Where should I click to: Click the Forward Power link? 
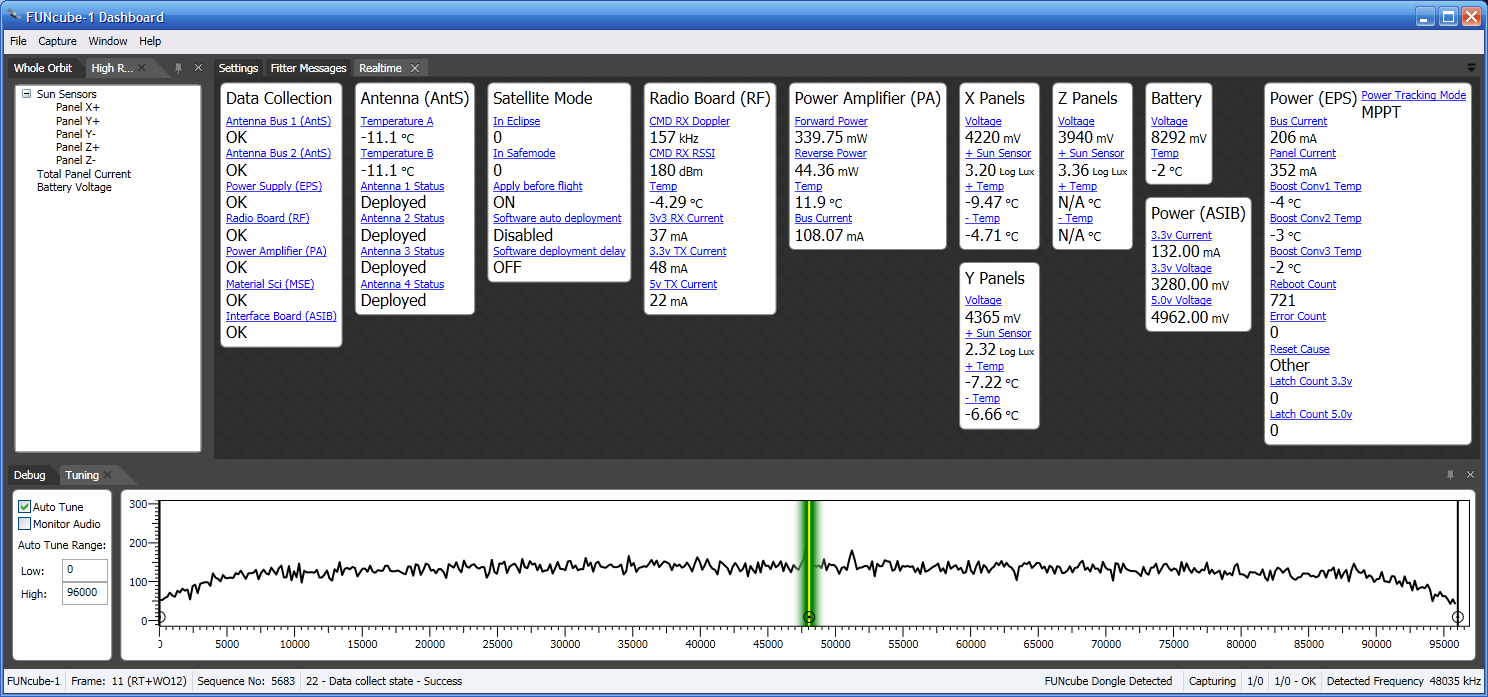pos(830,121)
